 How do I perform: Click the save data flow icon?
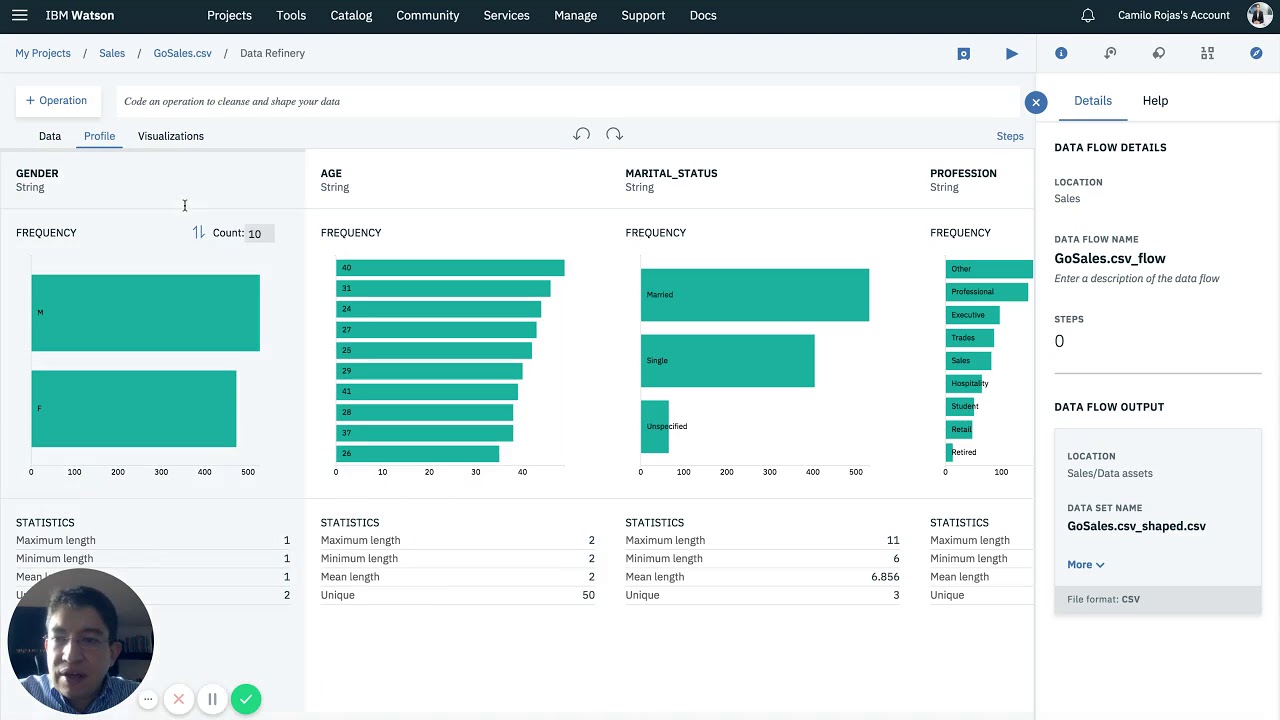click(x=964, y=54)
